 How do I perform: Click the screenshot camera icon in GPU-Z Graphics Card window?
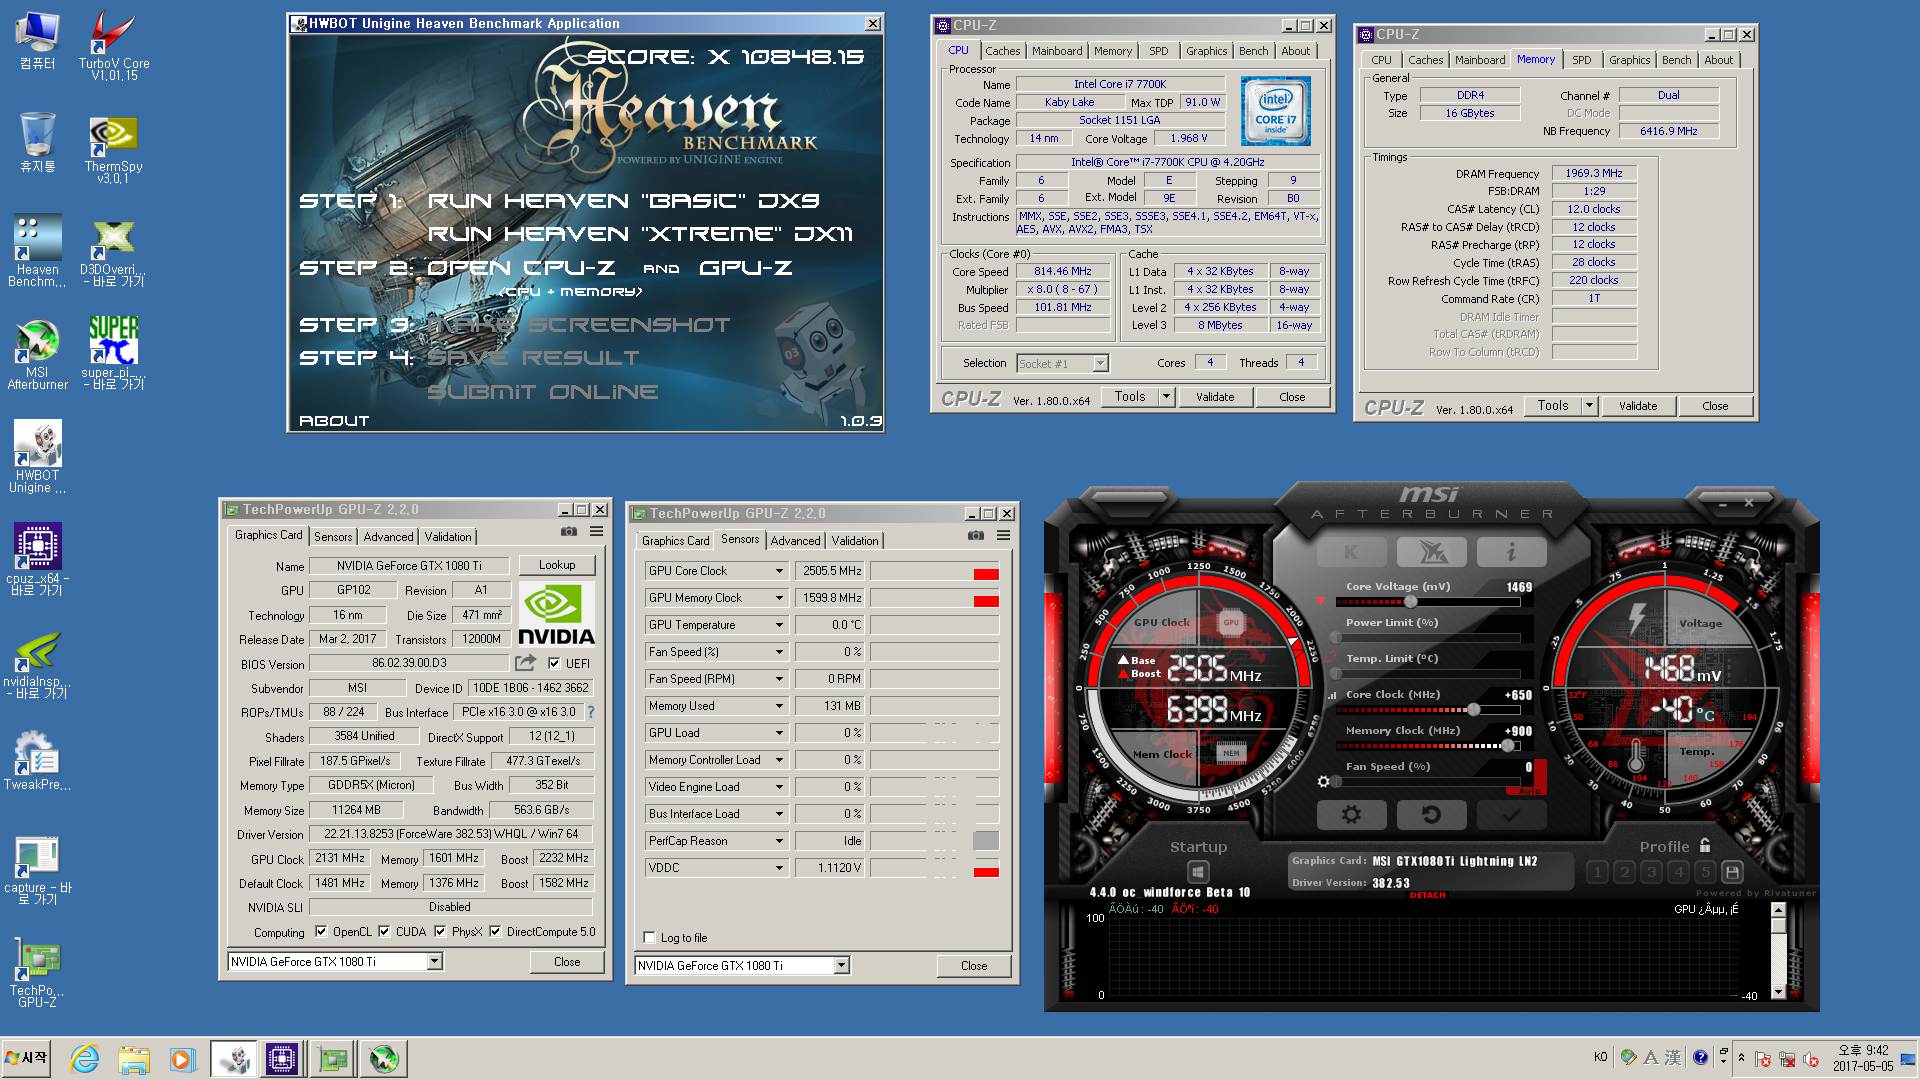coord(568,532)
